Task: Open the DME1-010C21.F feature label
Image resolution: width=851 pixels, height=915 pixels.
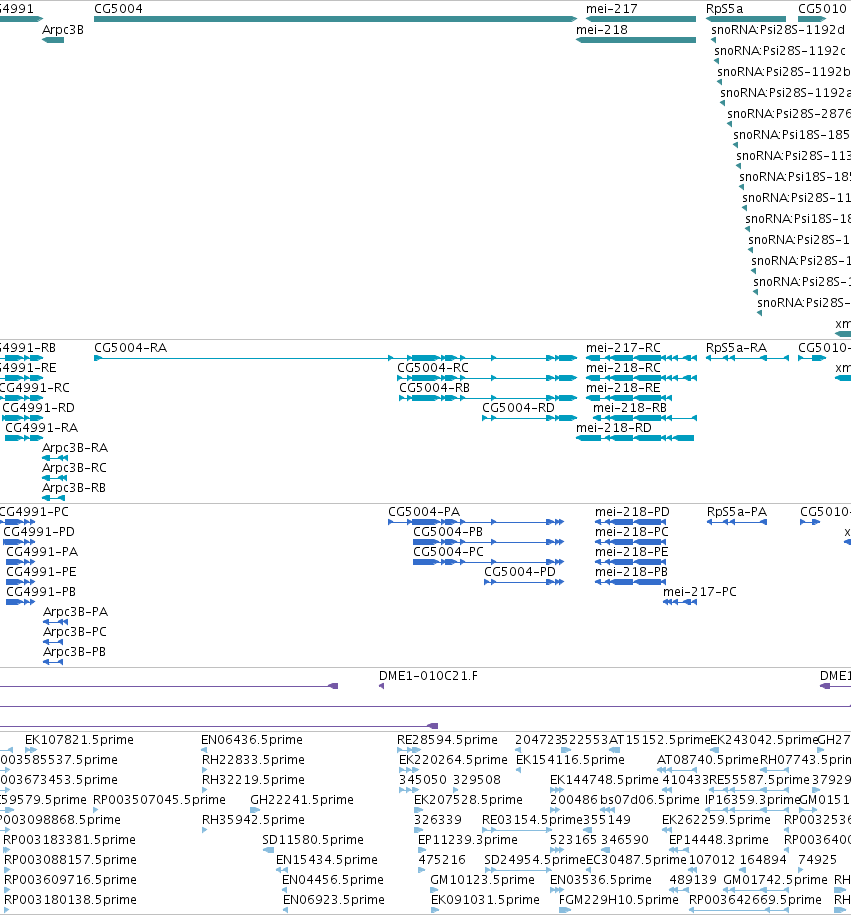Action: 428,676
